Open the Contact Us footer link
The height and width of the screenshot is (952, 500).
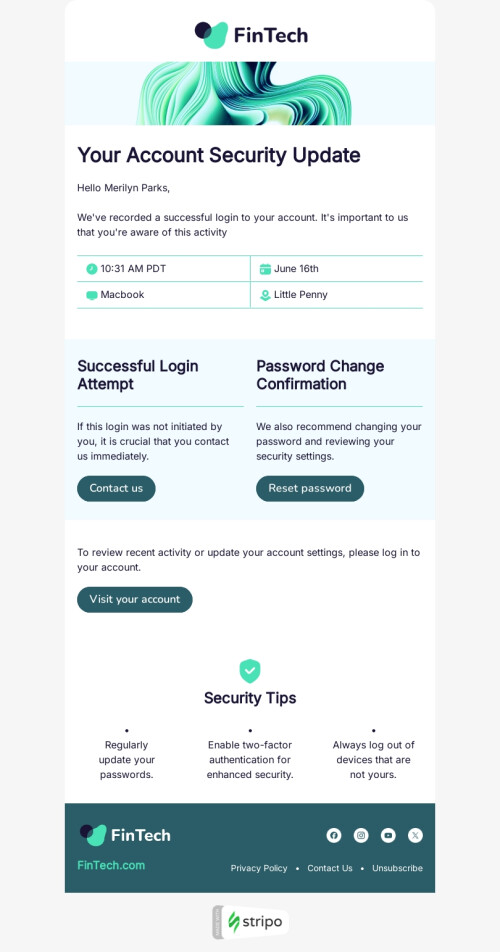click(x=329, y=868)
